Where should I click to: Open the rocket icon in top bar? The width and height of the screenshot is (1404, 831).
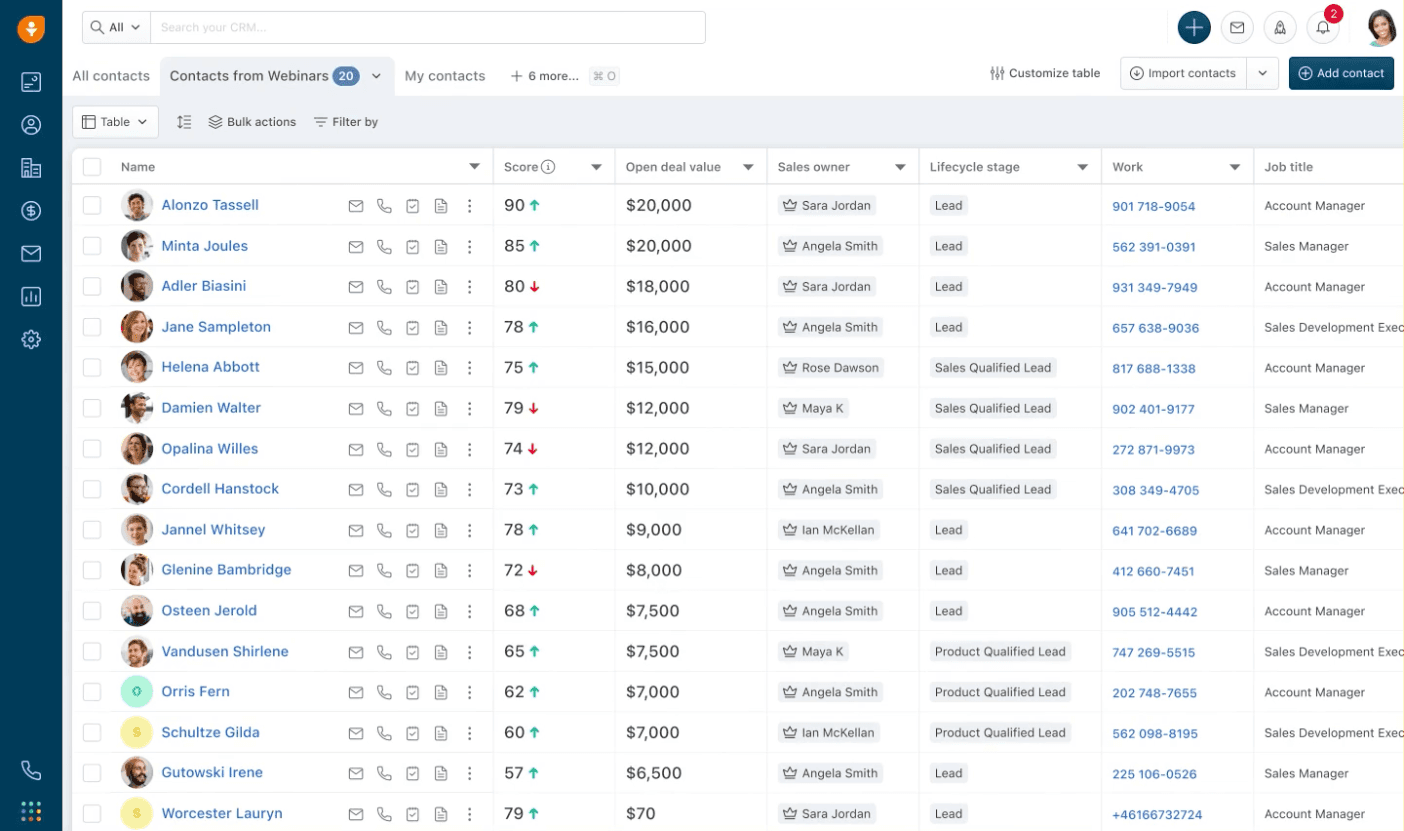1280,28
